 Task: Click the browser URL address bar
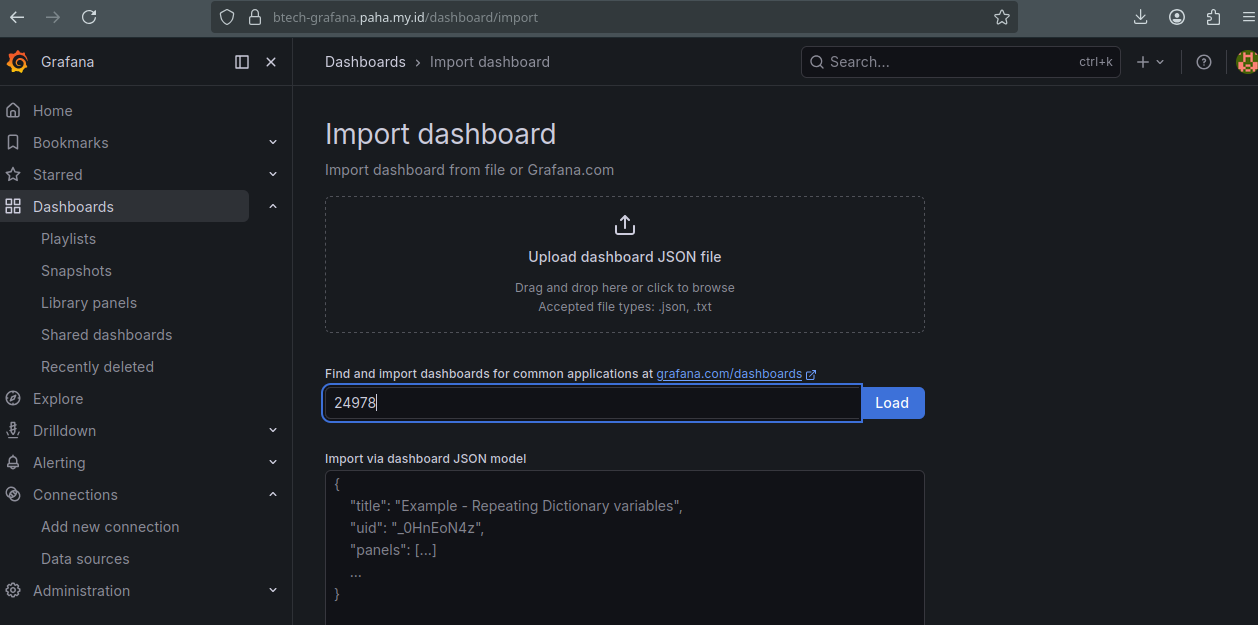tap(614, 17)
